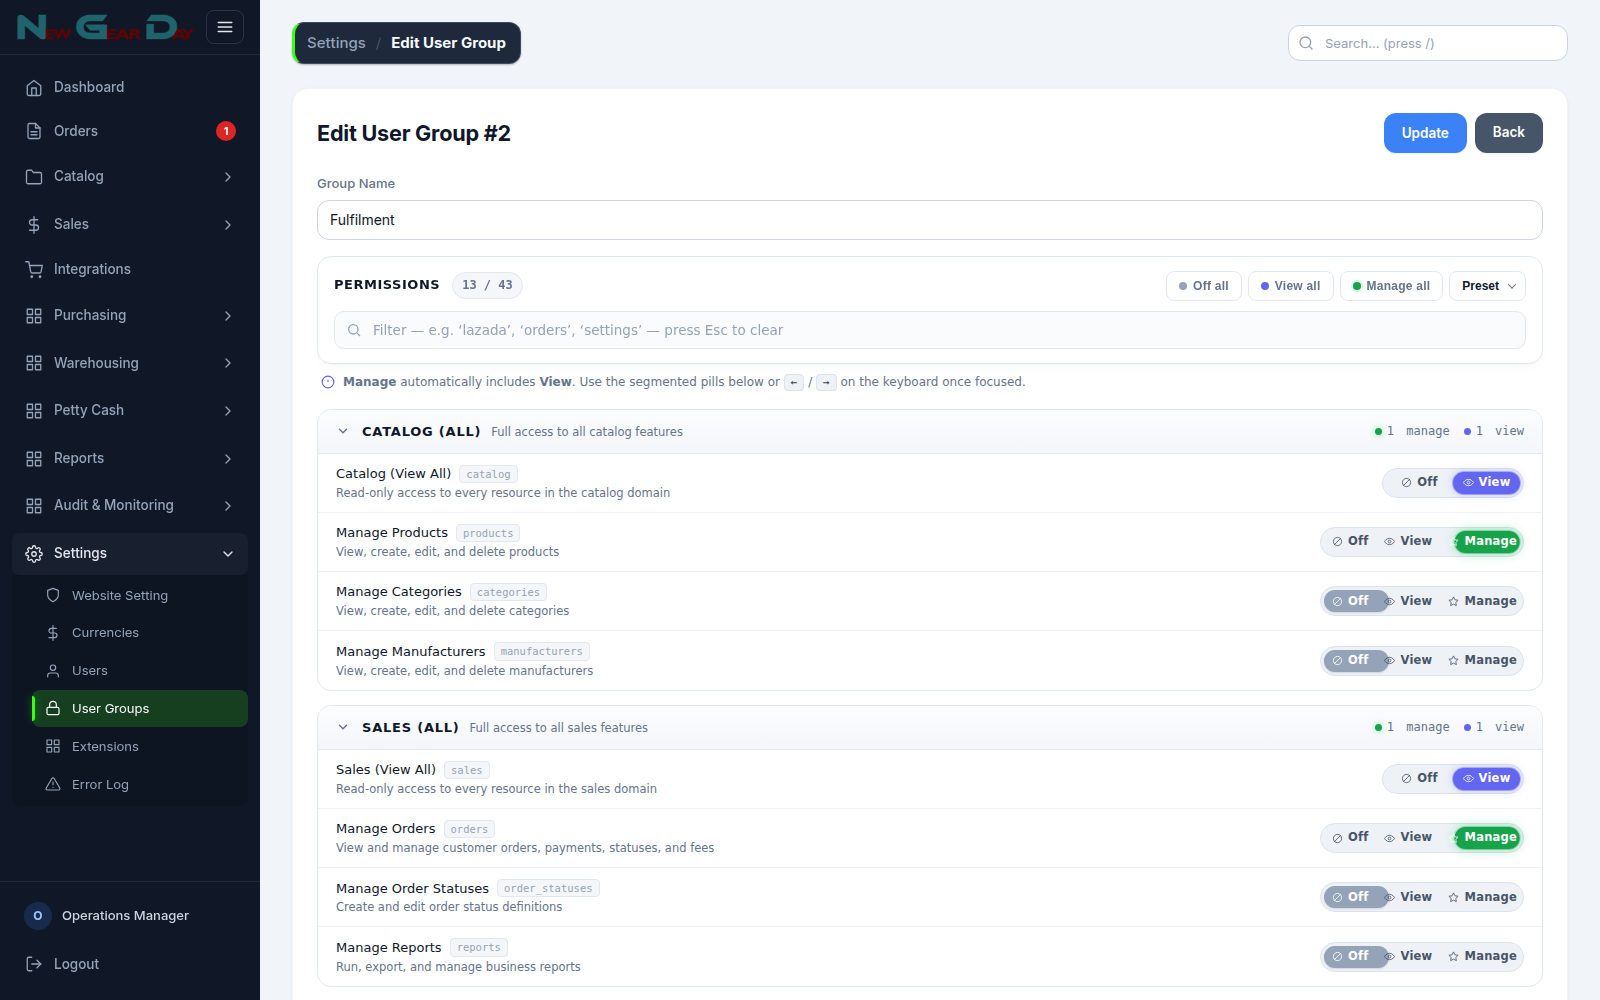Click the Petty Cash grid icon
Image resolution: width=1600 pixels, height=1000 pixels.
(x=34, y=410)
